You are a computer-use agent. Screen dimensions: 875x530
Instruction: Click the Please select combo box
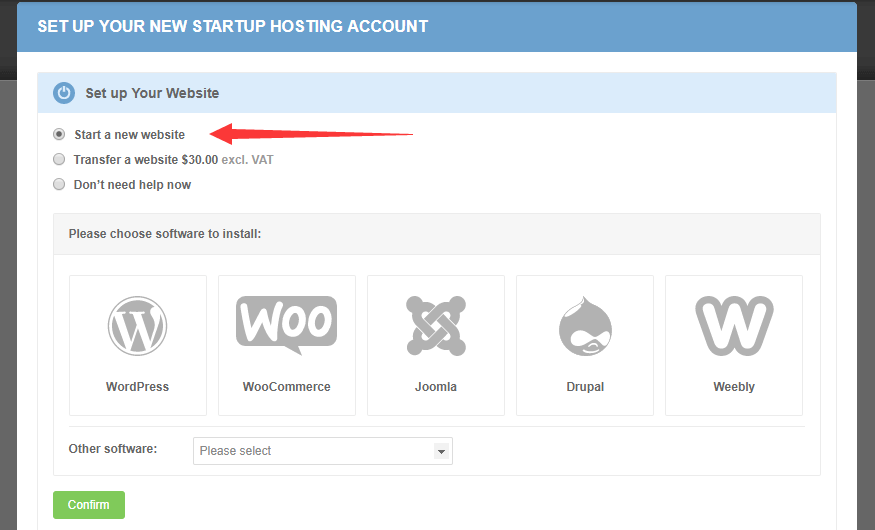click(x=315, y=451)
